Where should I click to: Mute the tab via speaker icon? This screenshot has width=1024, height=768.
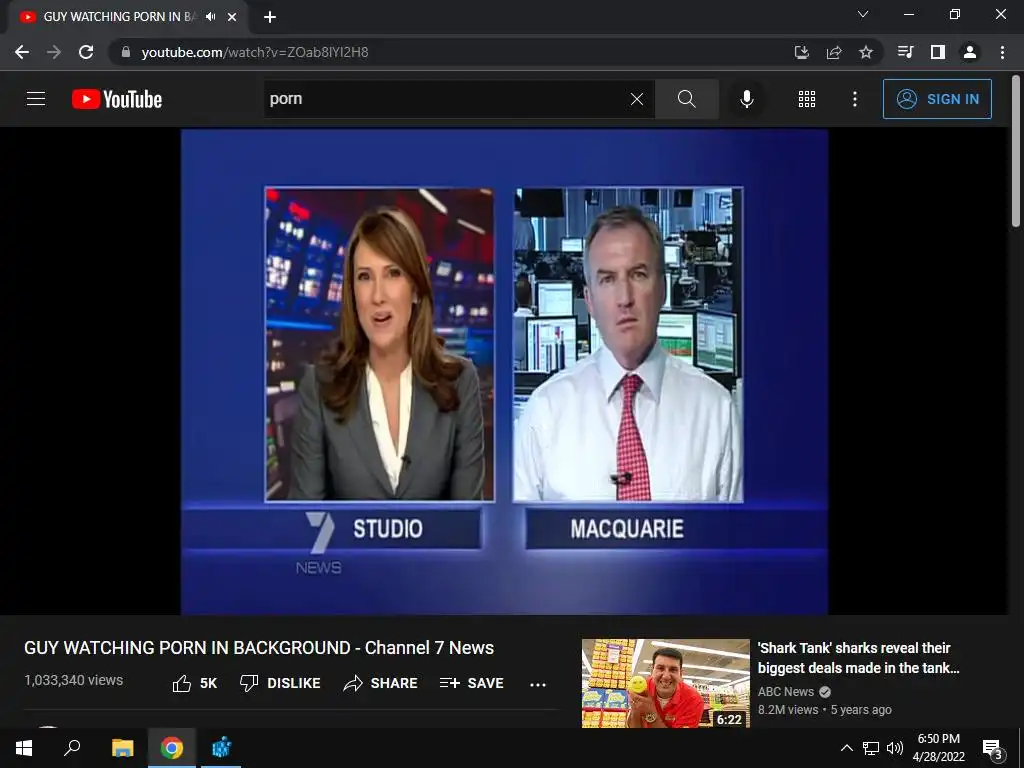(x=210, y=17)
